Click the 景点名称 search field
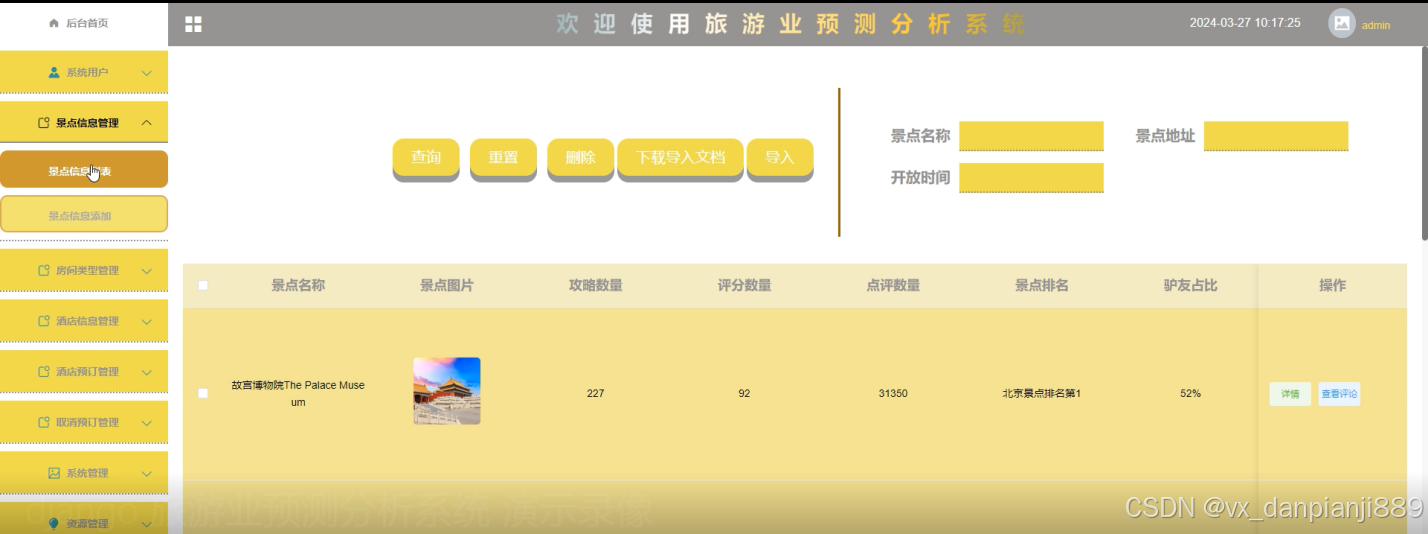 (x=1031, y=136)
